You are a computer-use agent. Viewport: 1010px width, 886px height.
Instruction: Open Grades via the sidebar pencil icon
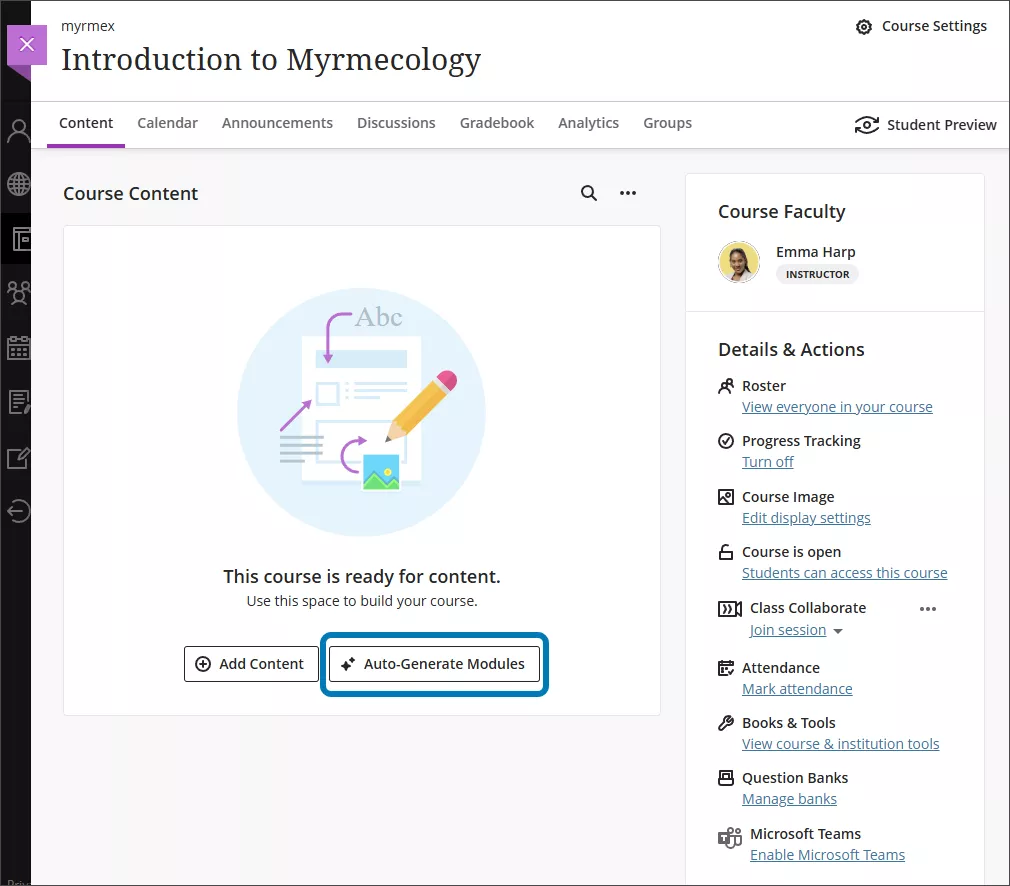(16, 457)
